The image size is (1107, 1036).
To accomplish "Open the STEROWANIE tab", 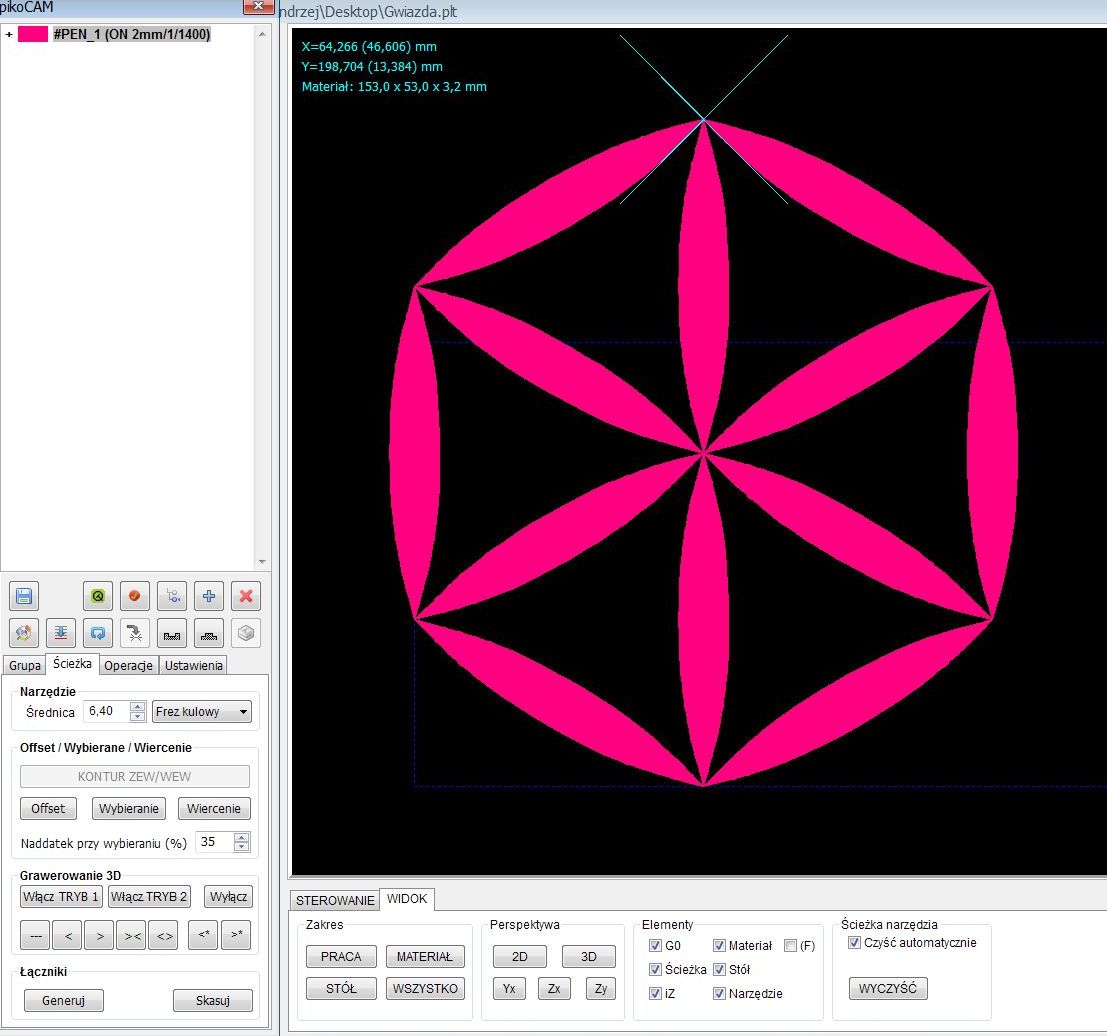I will tap(335, 900).
